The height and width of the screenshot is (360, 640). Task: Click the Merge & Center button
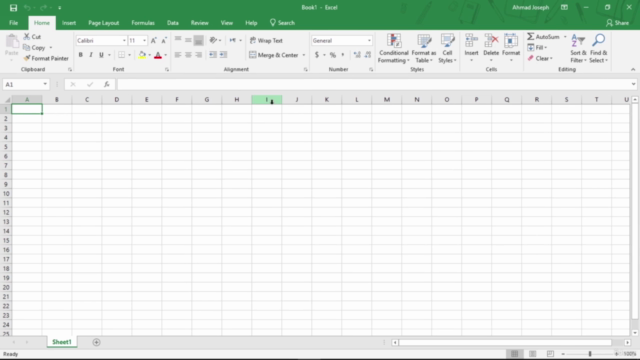click(x=274, y=55)
